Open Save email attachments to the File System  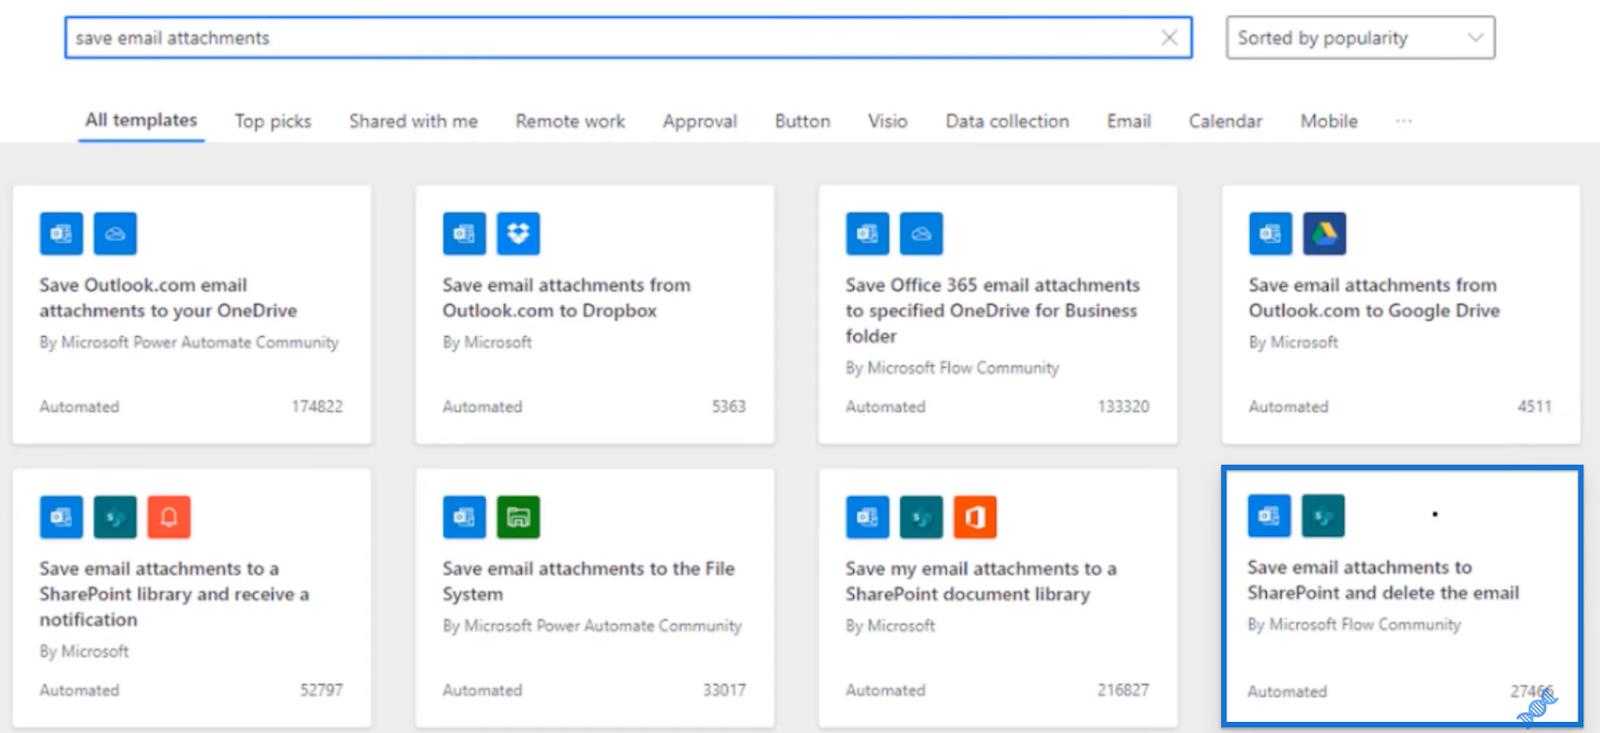(595, 598)
